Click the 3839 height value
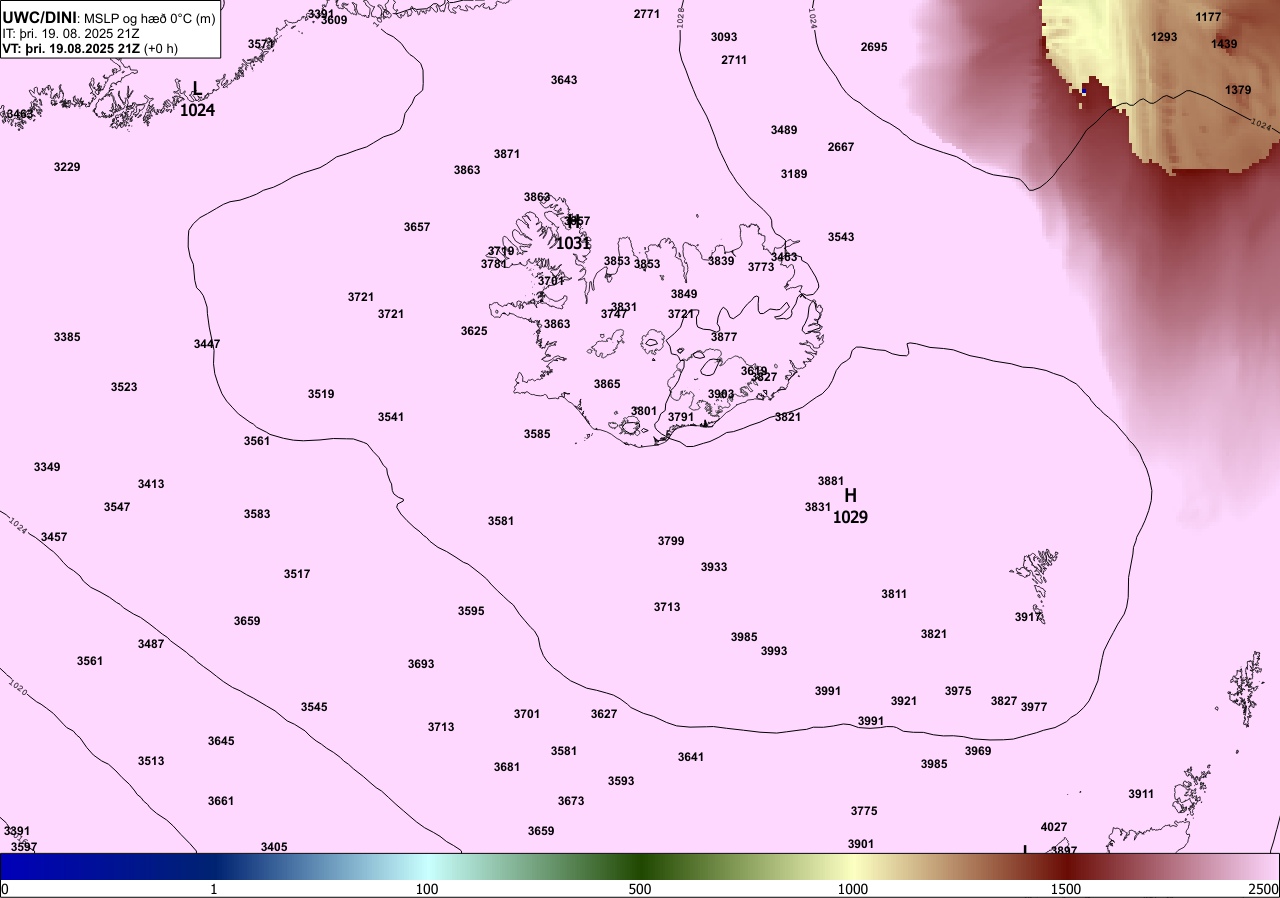The image size is (1280, 898). tap(721, 261)
